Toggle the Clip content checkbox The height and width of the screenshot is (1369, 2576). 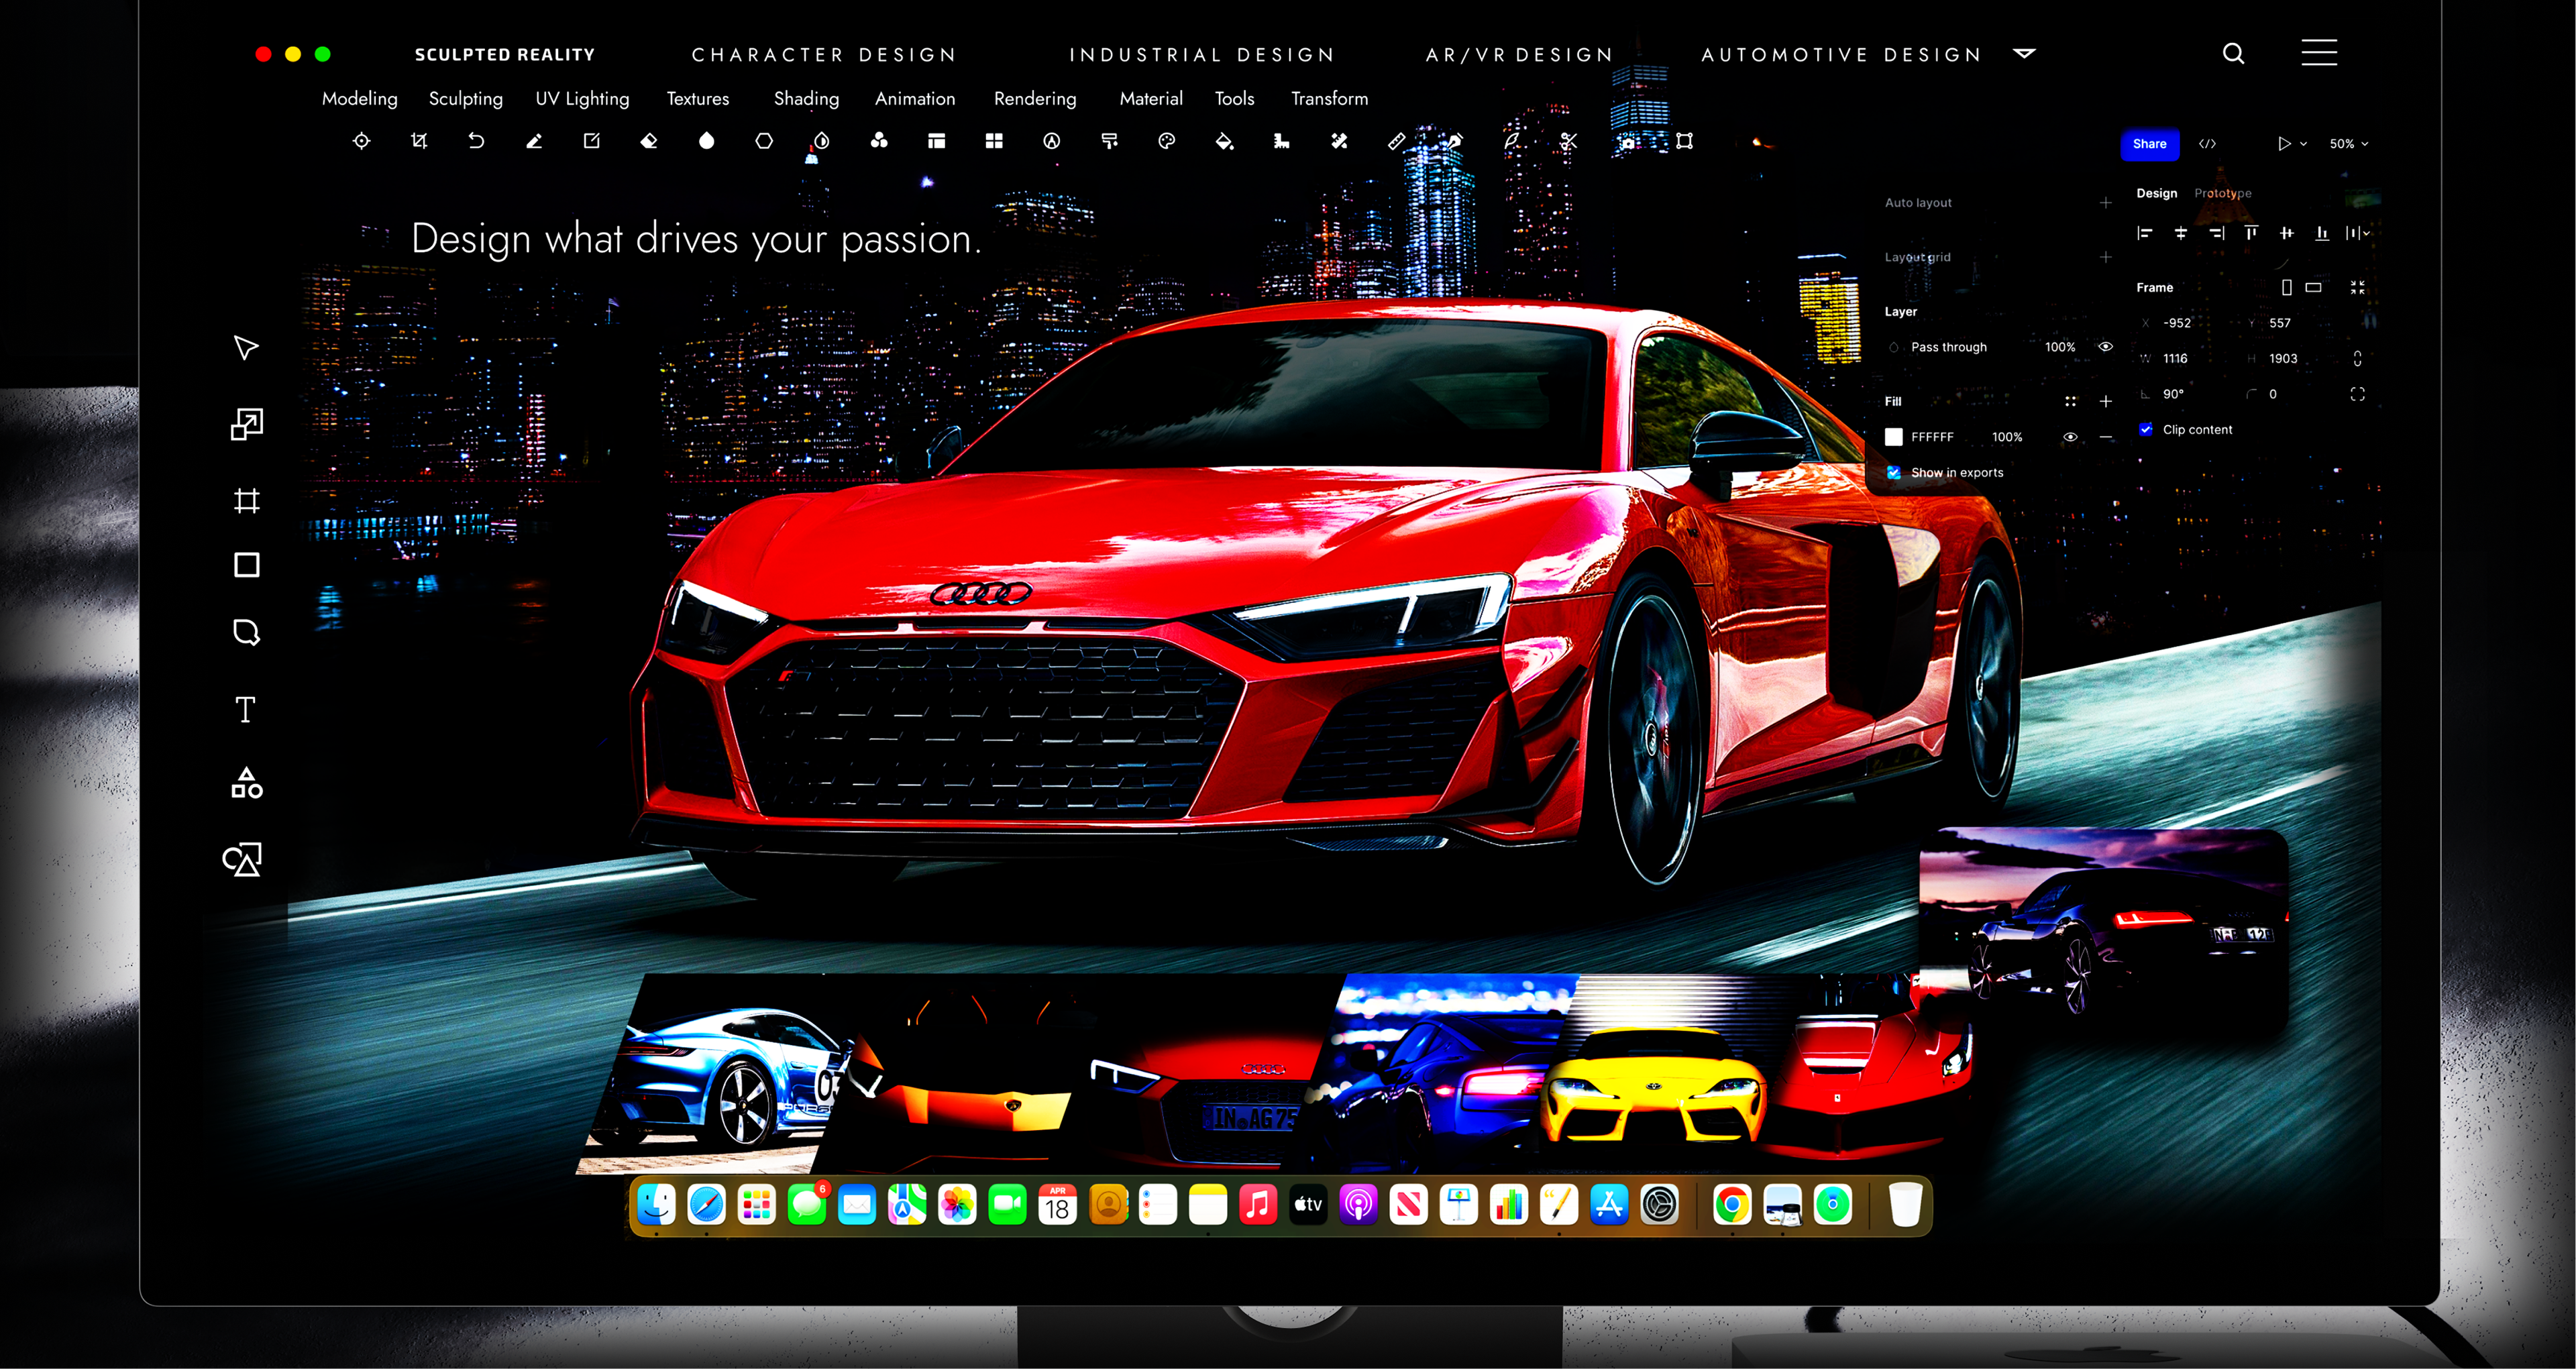pyautogui.click(x=2146, y=429)
